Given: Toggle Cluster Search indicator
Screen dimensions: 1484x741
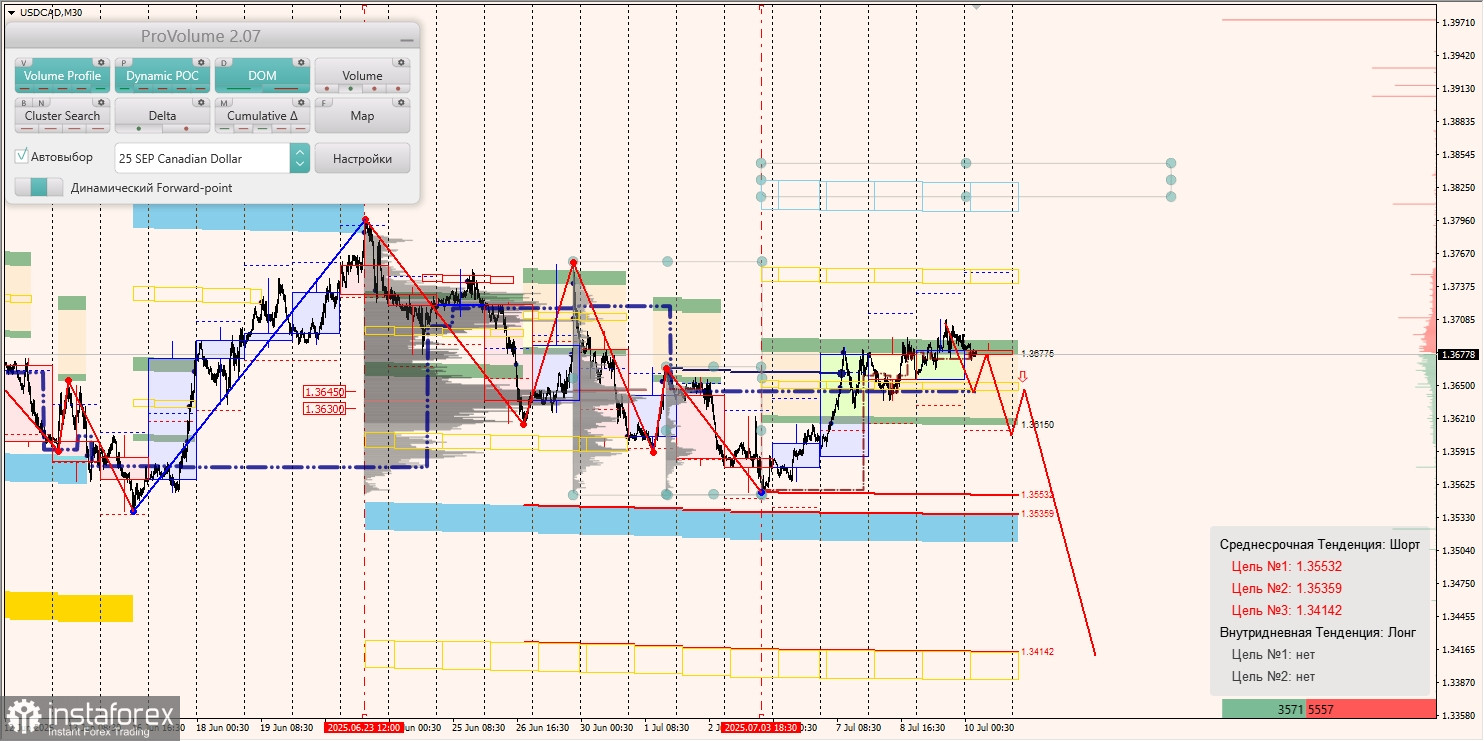Looking at the screenshot, I should 62,116.
